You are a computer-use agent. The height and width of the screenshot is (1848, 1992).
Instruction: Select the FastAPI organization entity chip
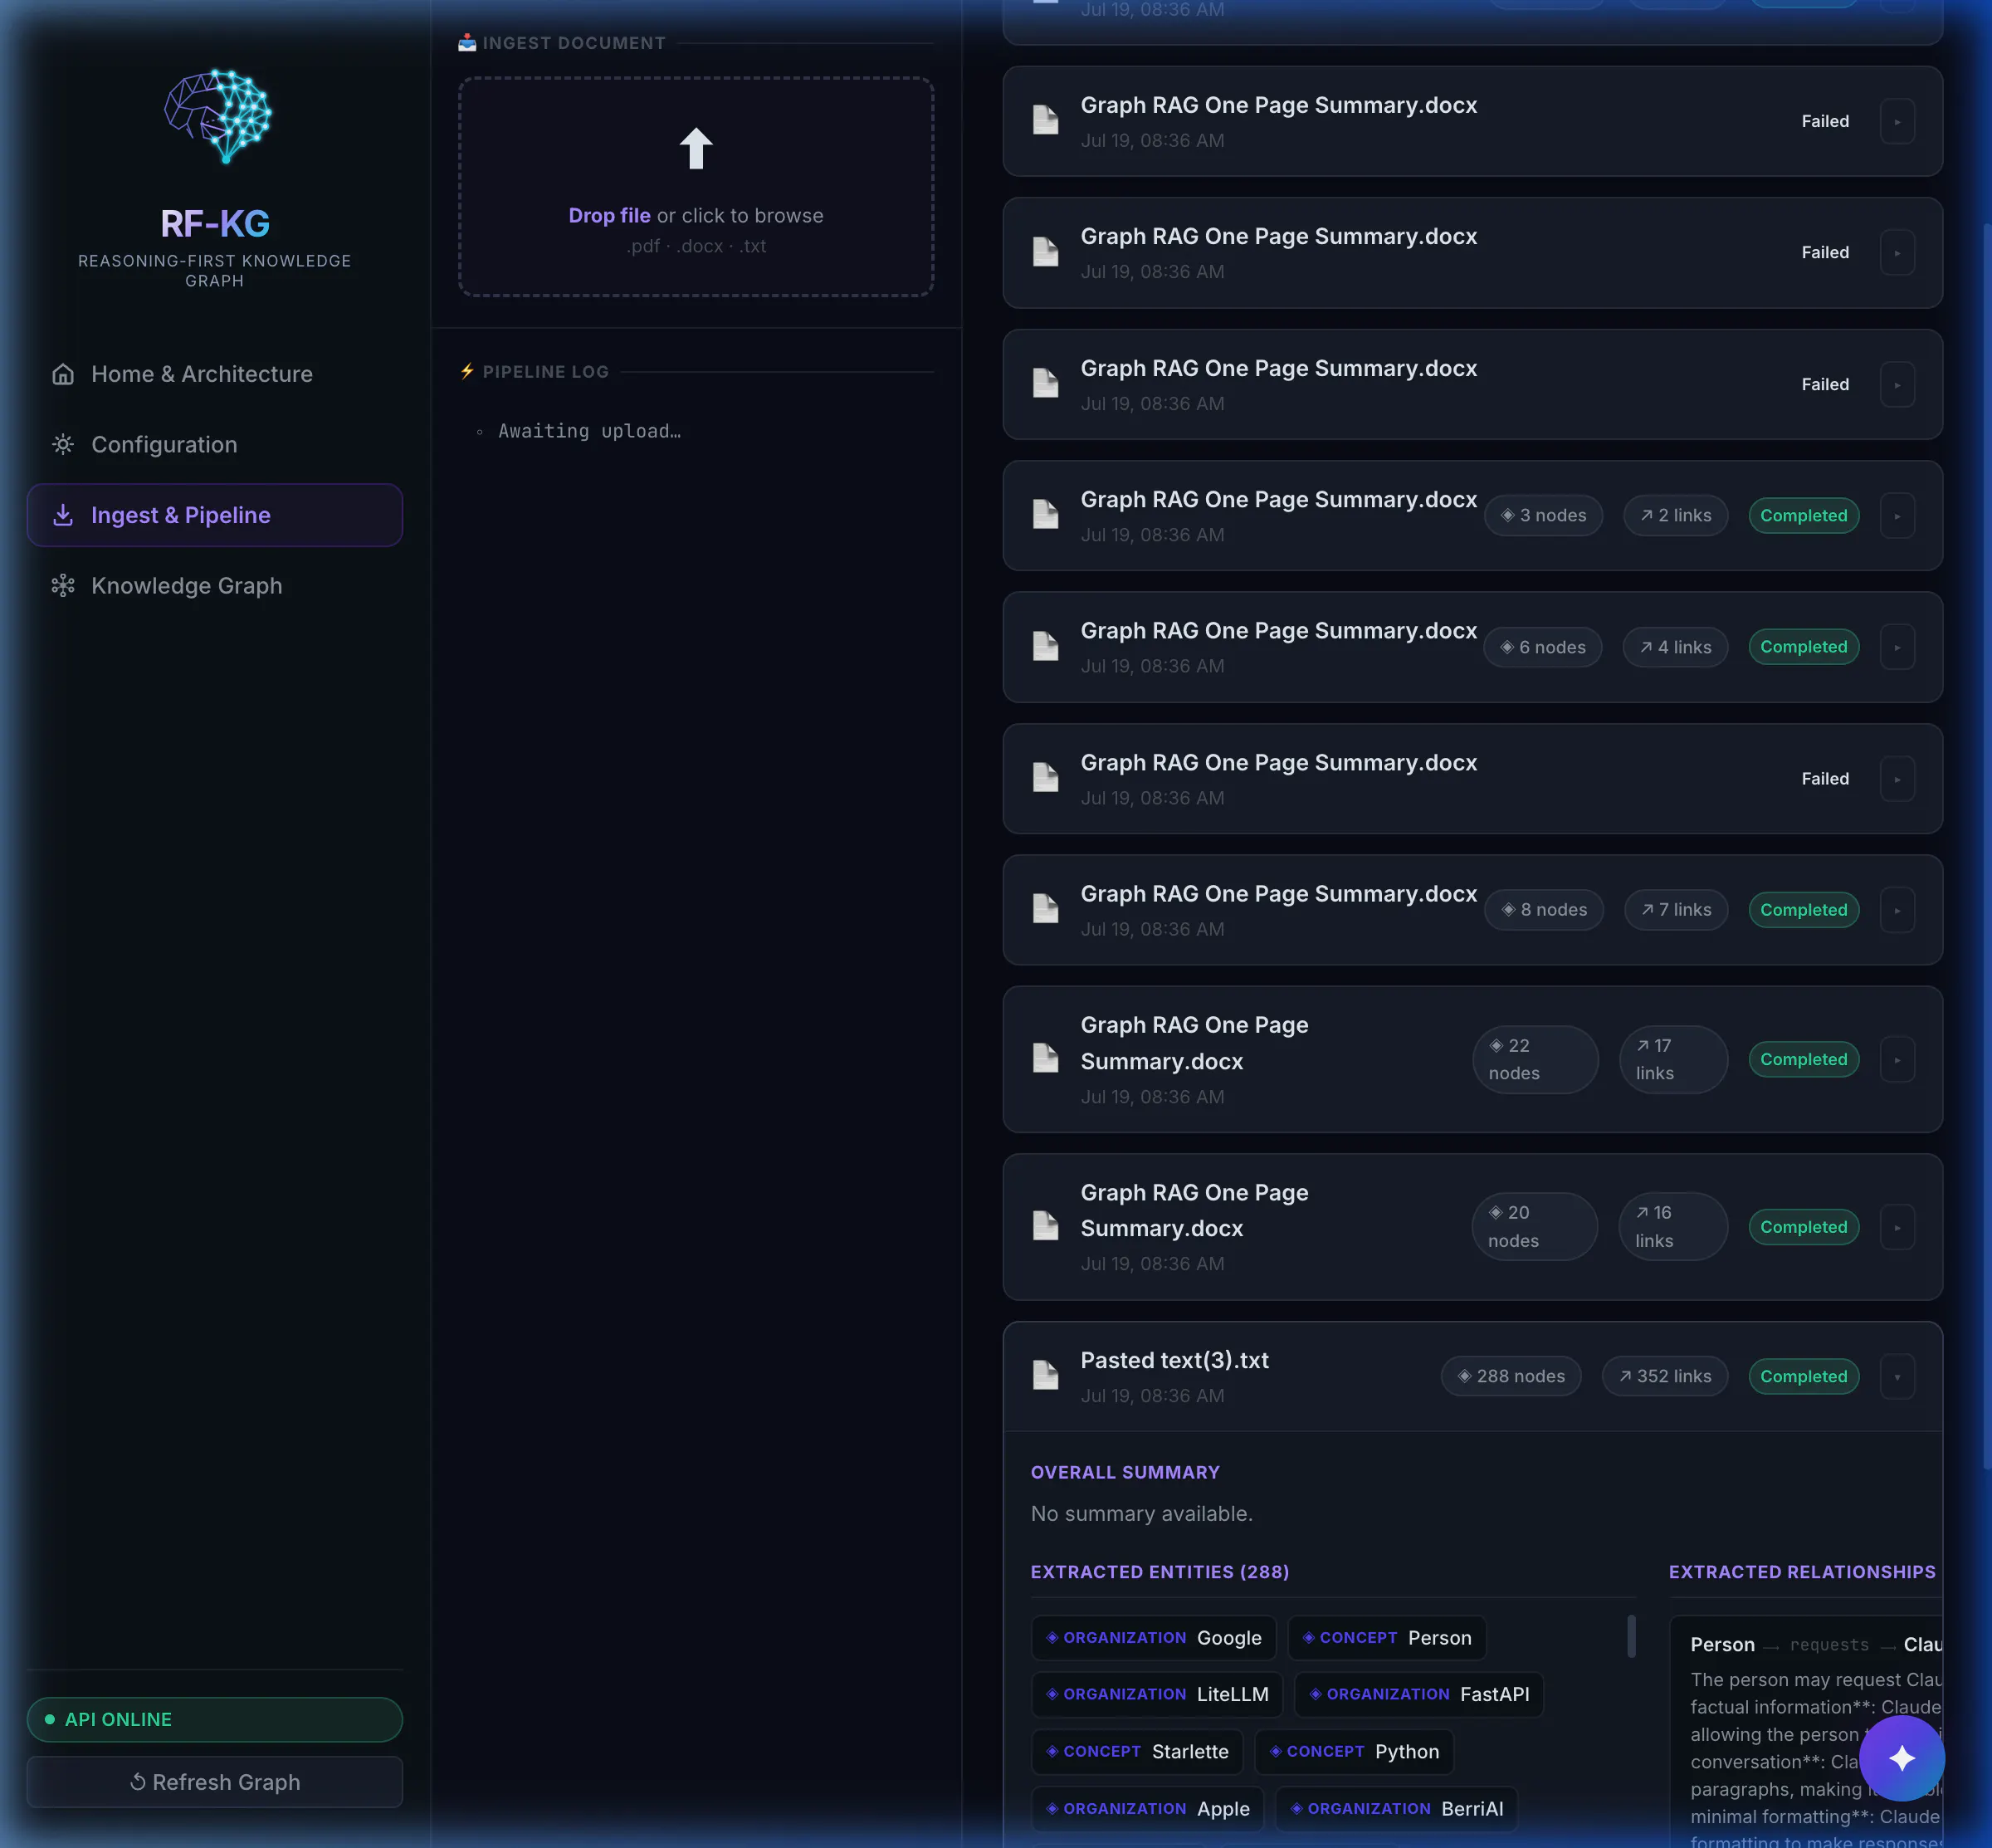[1418, 1694]
